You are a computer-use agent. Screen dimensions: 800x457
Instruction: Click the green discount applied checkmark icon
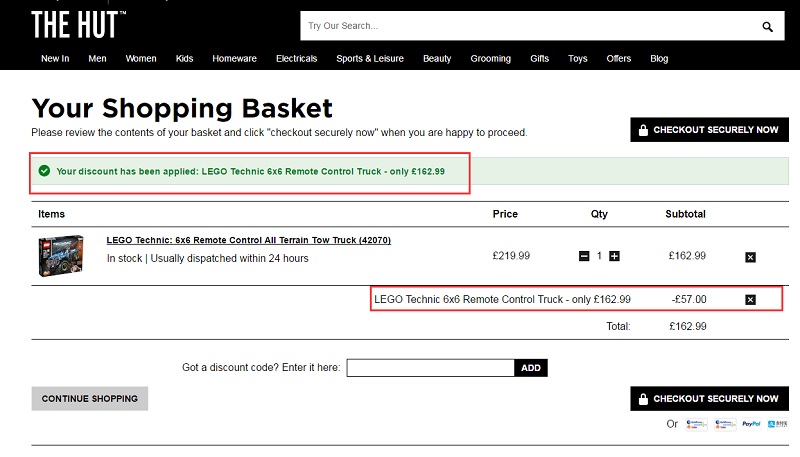tap(44, 171)
